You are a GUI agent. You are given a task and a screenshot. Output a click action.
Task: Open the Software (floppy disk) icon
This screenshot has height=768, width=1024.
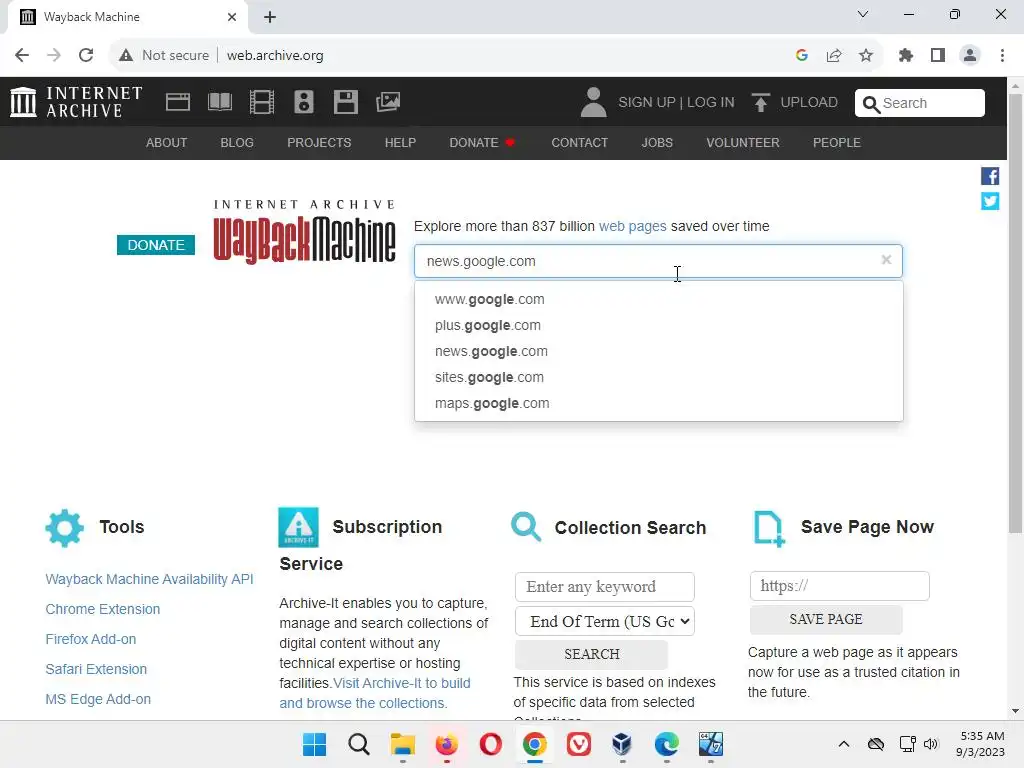[345, 102]
